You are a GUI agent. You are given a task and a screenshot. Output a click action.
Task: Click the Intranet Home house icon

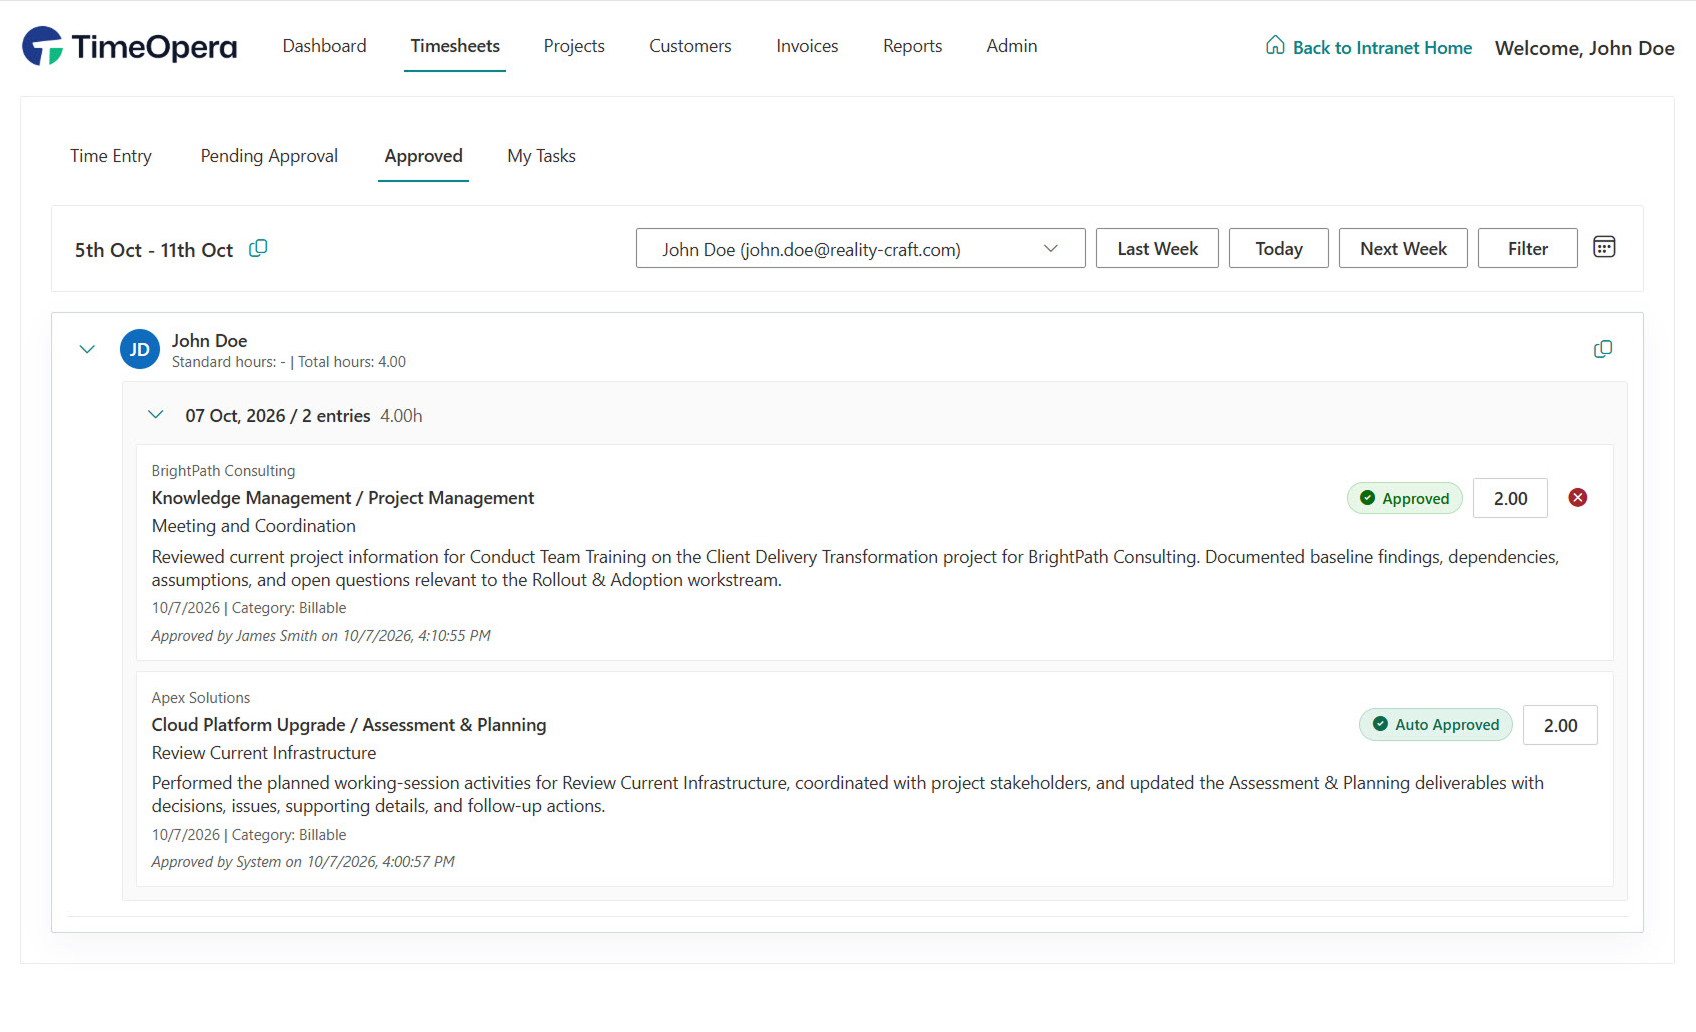[x=1275, y=45]
